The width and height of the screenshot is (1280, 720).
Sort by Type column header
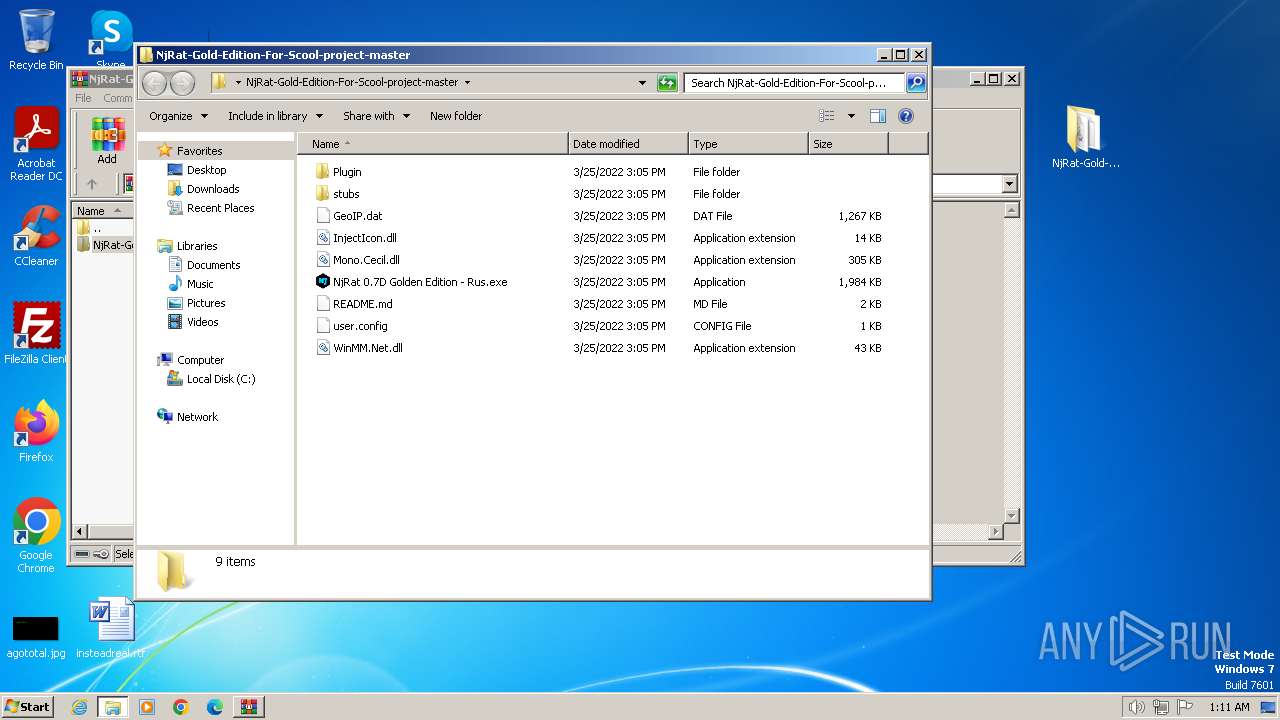(748, 144)
